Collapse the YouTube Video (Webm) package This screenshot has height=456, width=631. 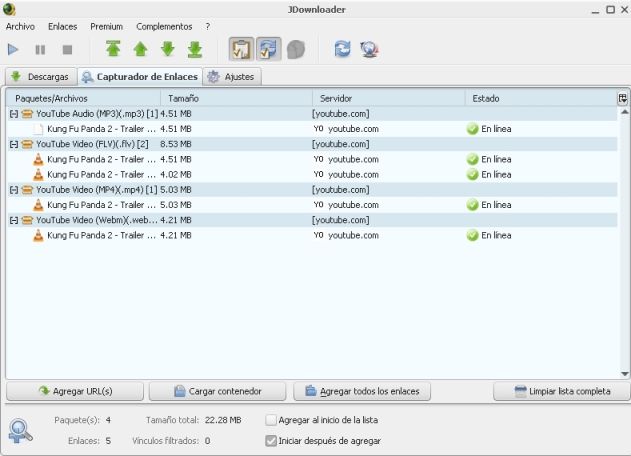[14, 220]
